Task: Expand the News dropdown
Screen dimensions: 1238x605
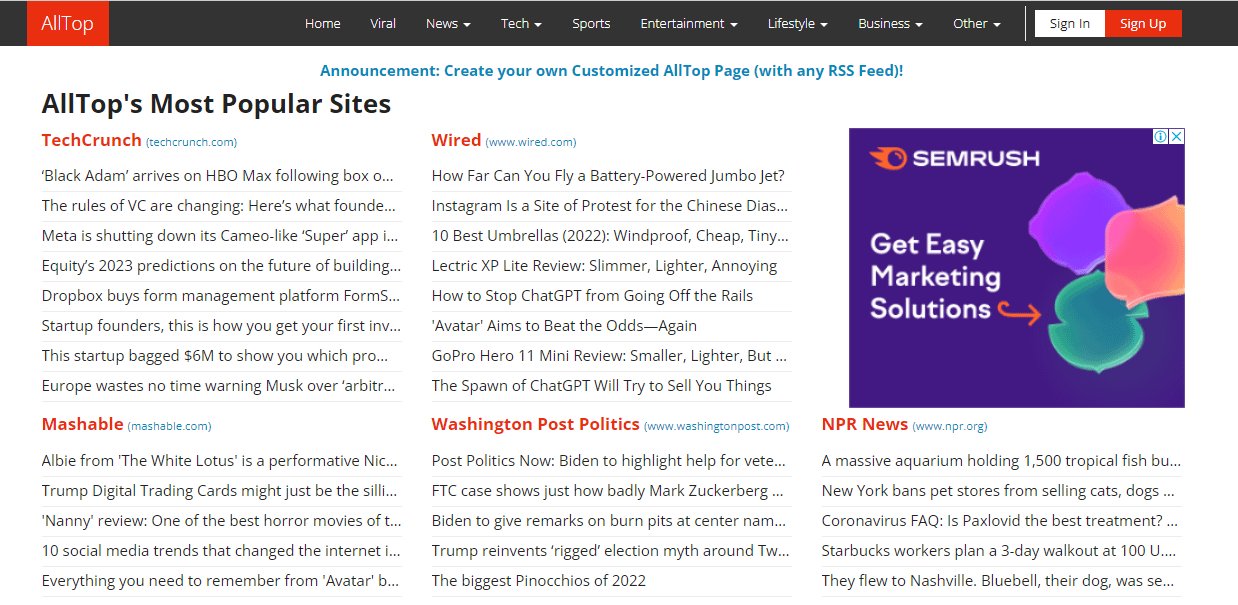Action: (x=448, y=23)
